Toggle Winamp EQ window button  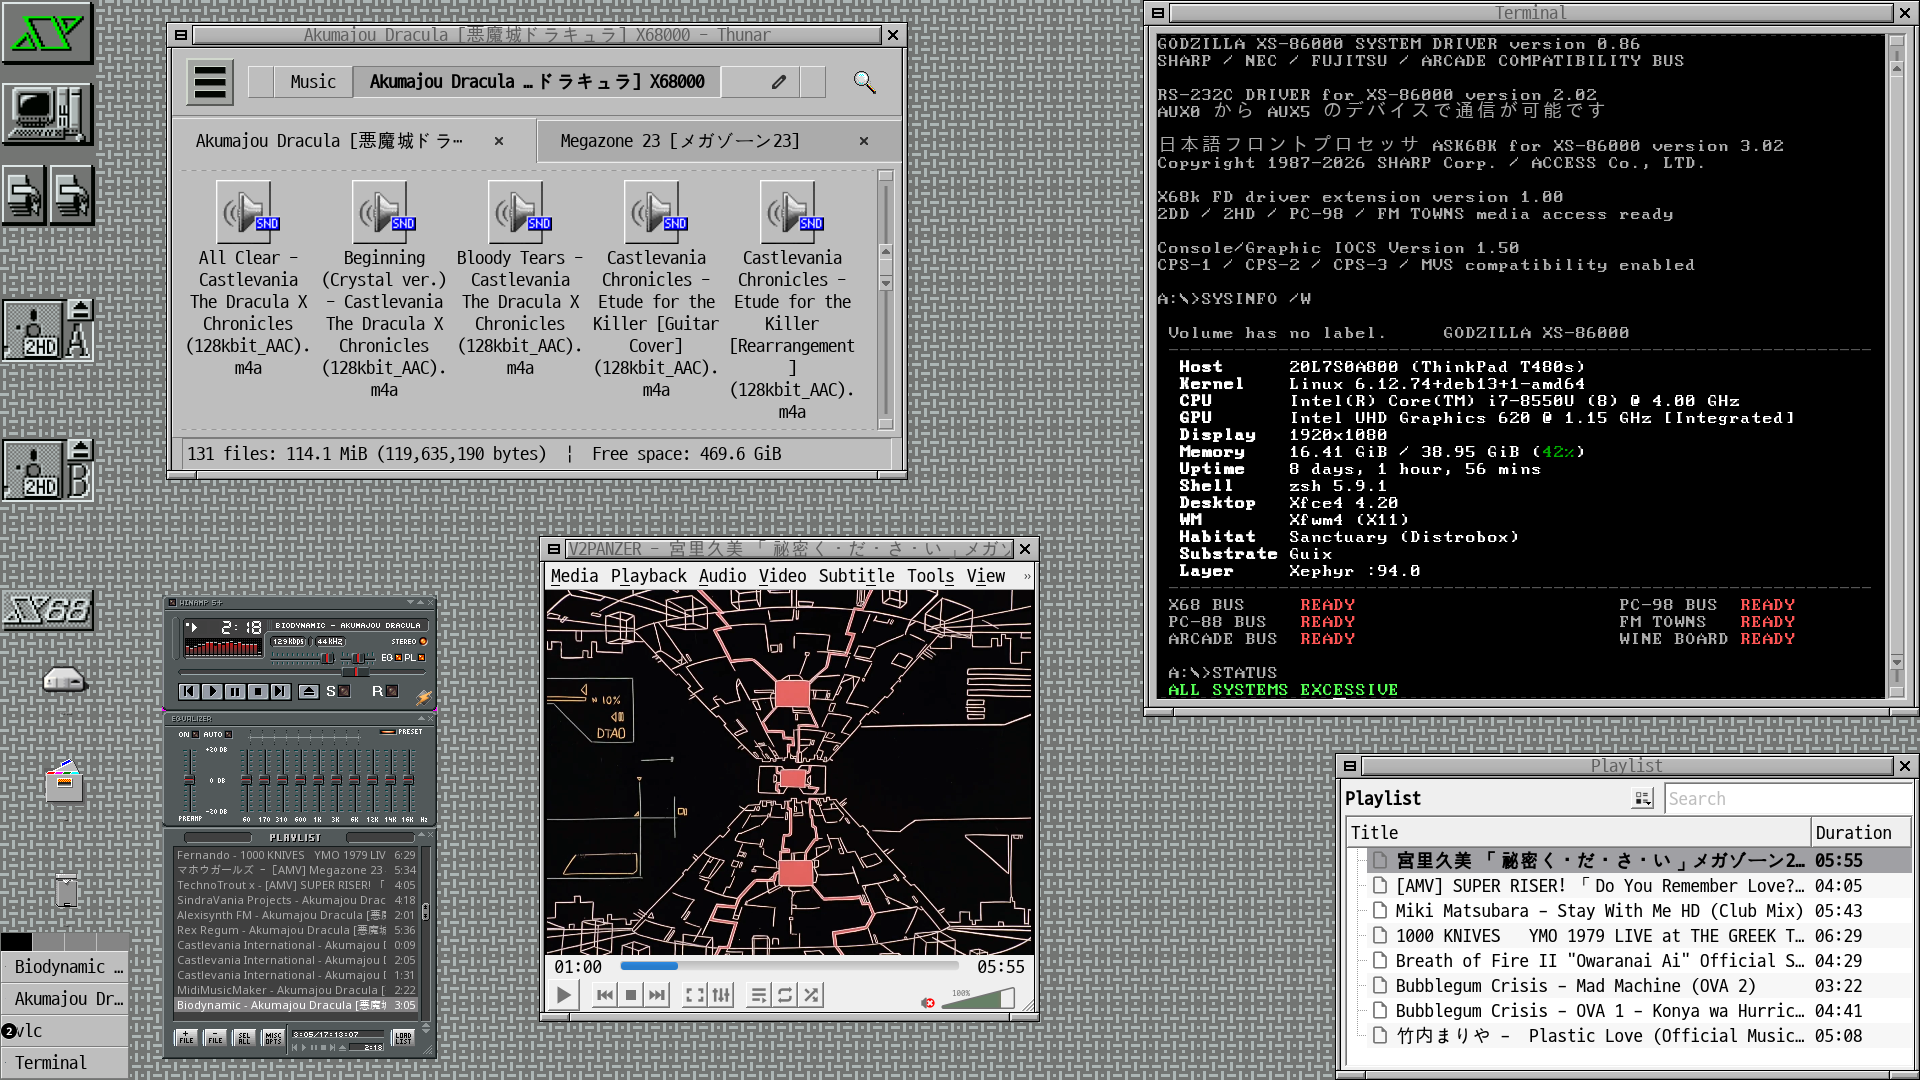[x=391, y=657]
